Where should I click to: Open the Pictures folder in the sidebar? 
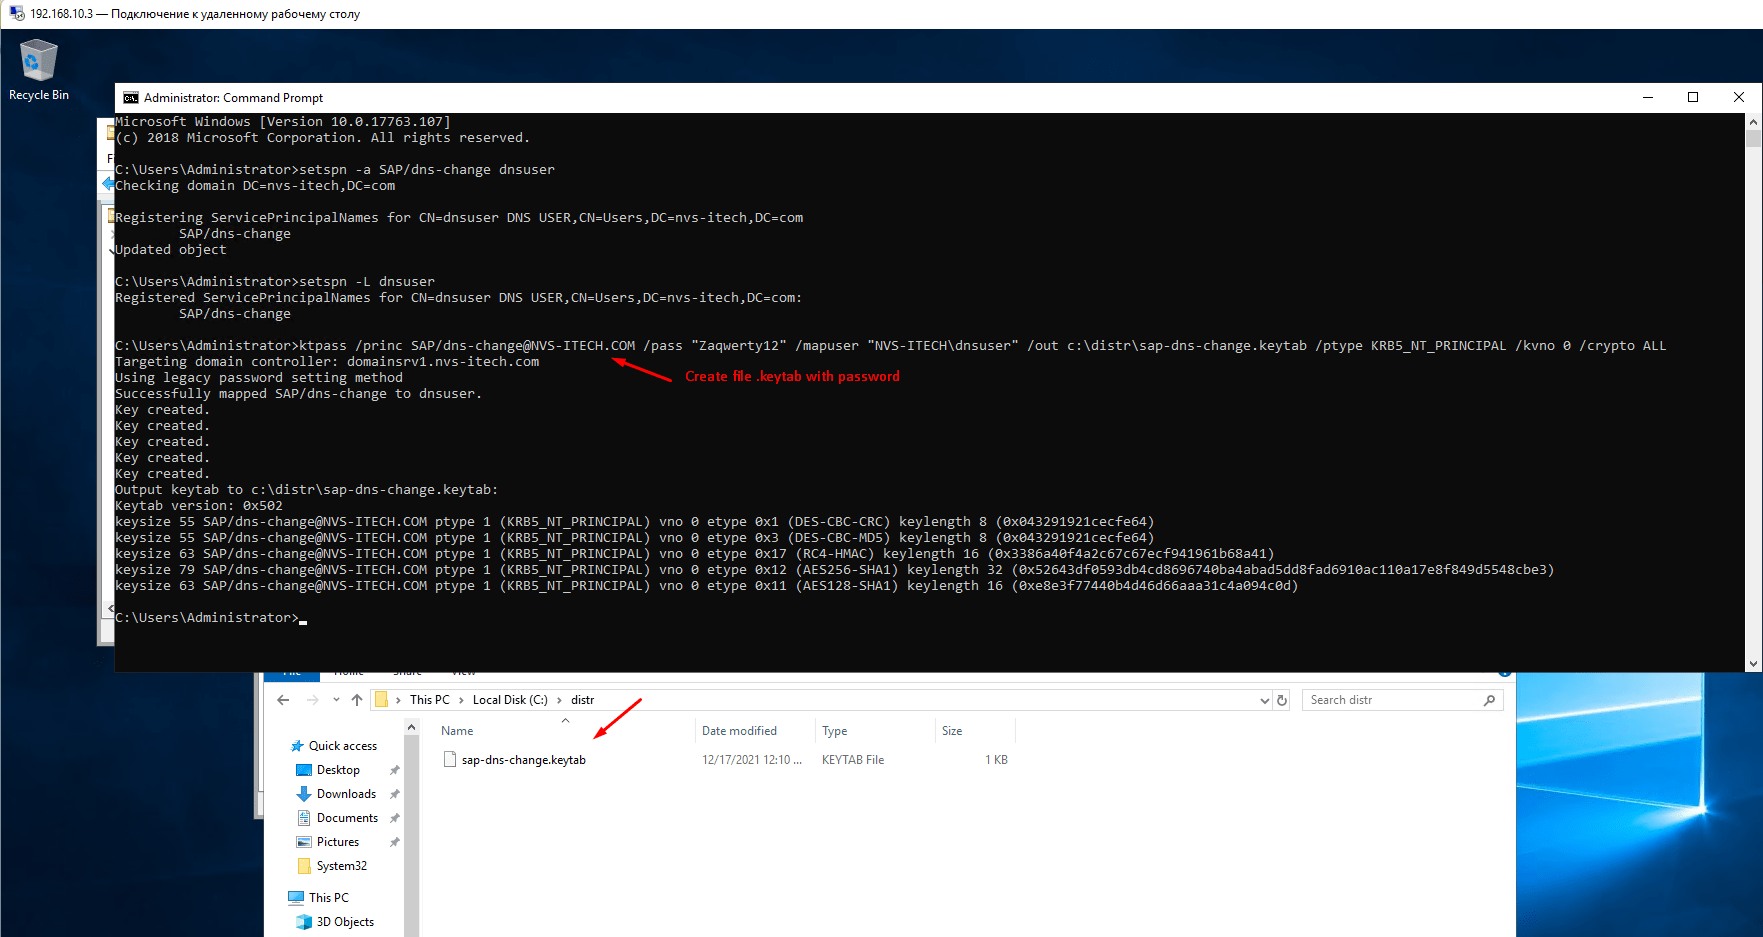point(337,841)
